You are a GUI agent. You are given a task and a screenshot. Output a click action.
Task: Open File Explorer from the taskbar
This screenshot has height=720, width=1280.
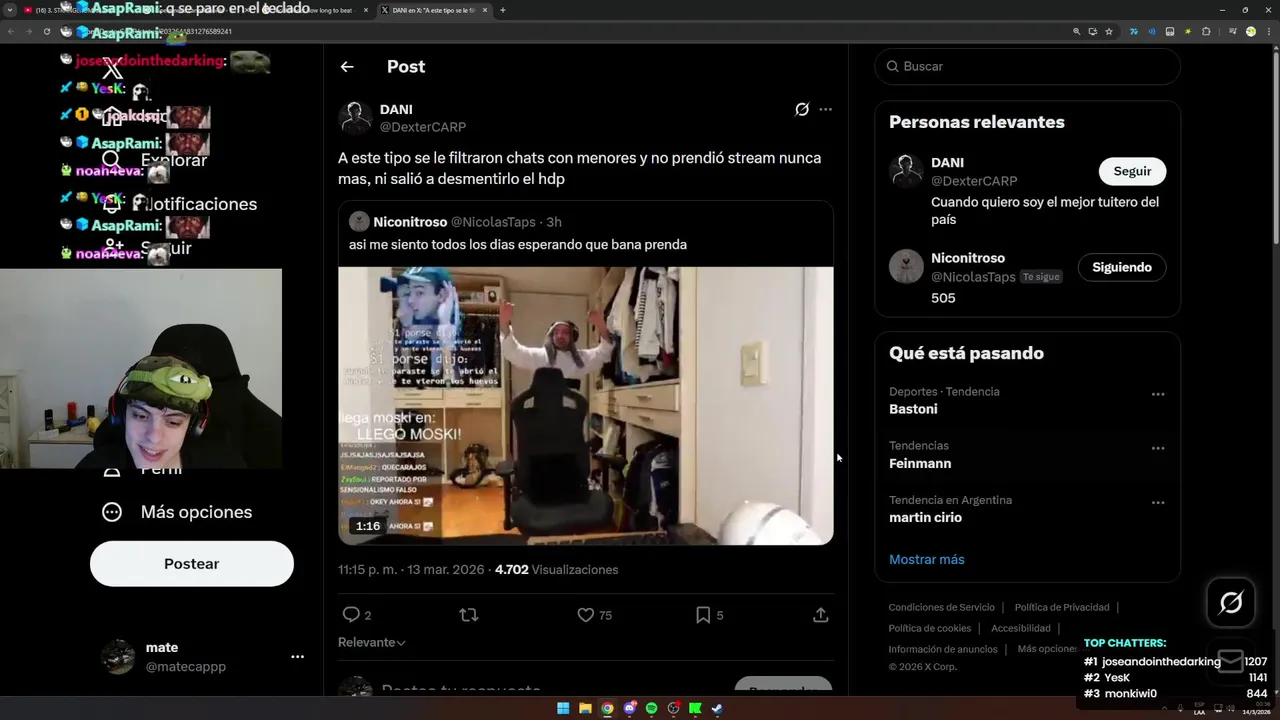click(x=585, y=708)
